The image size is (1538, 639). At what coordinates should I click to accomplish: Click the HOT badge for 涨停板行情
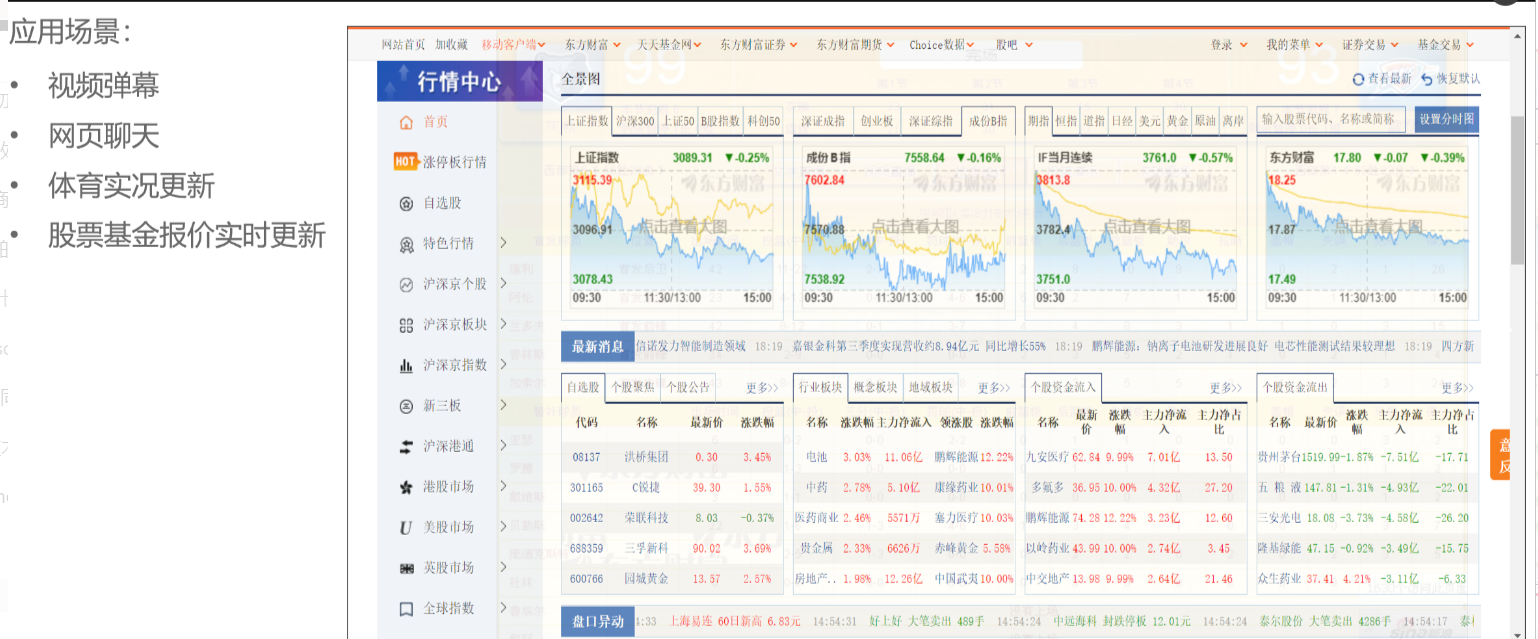pos(405,162)
